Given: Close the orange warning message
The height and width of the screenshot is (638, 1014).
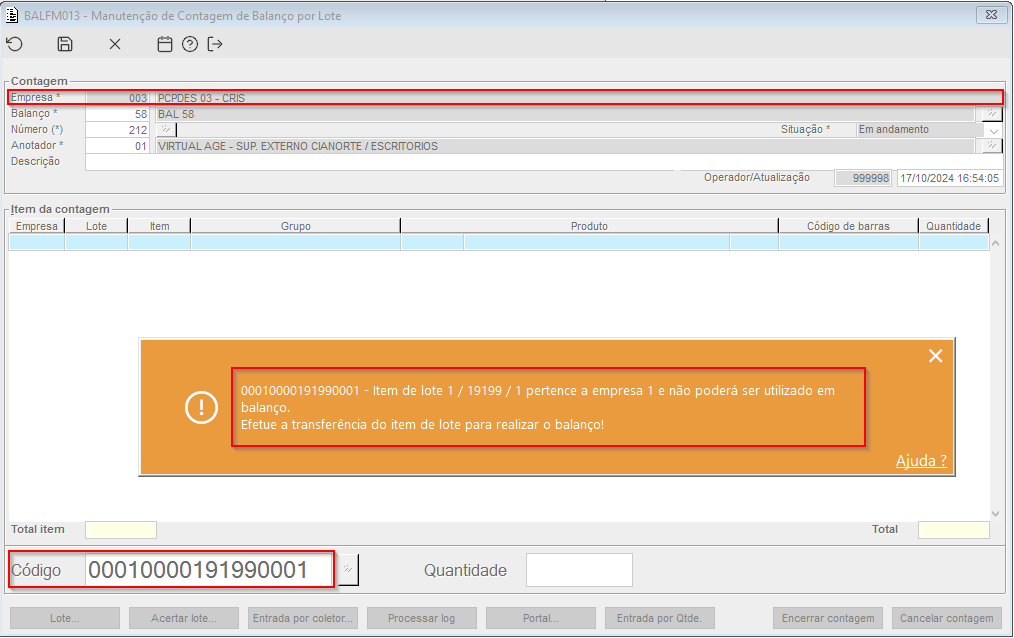Looking at the screenshot, I should tap(935, 356).
